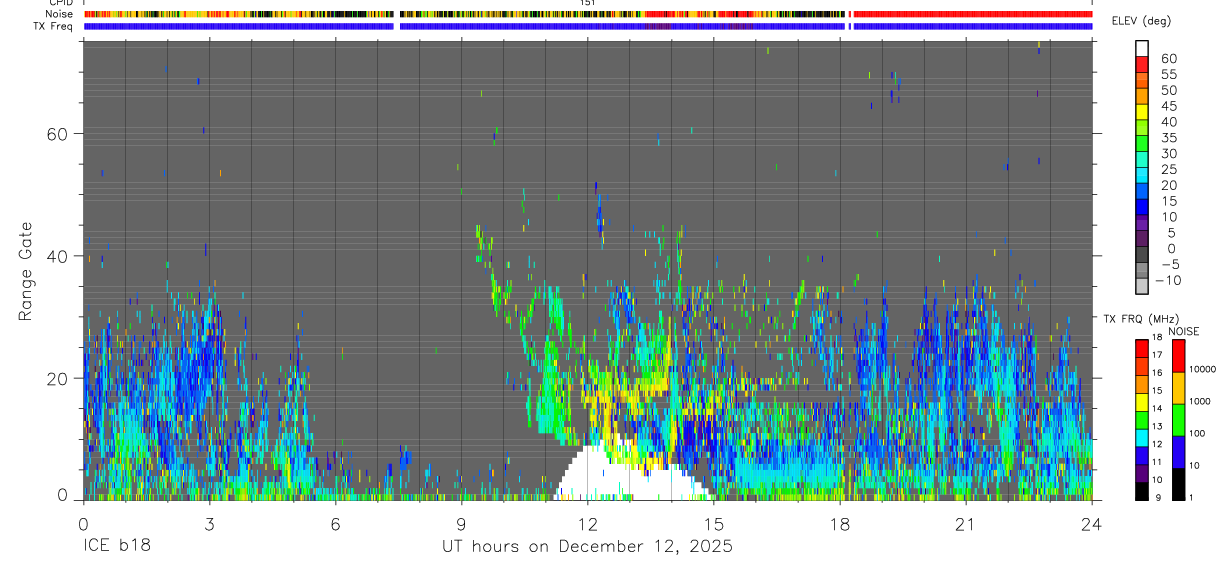The image size is (1228, 567).
Task: Click the 3 tick label on UT hours axis
Action: click(209, 524)
